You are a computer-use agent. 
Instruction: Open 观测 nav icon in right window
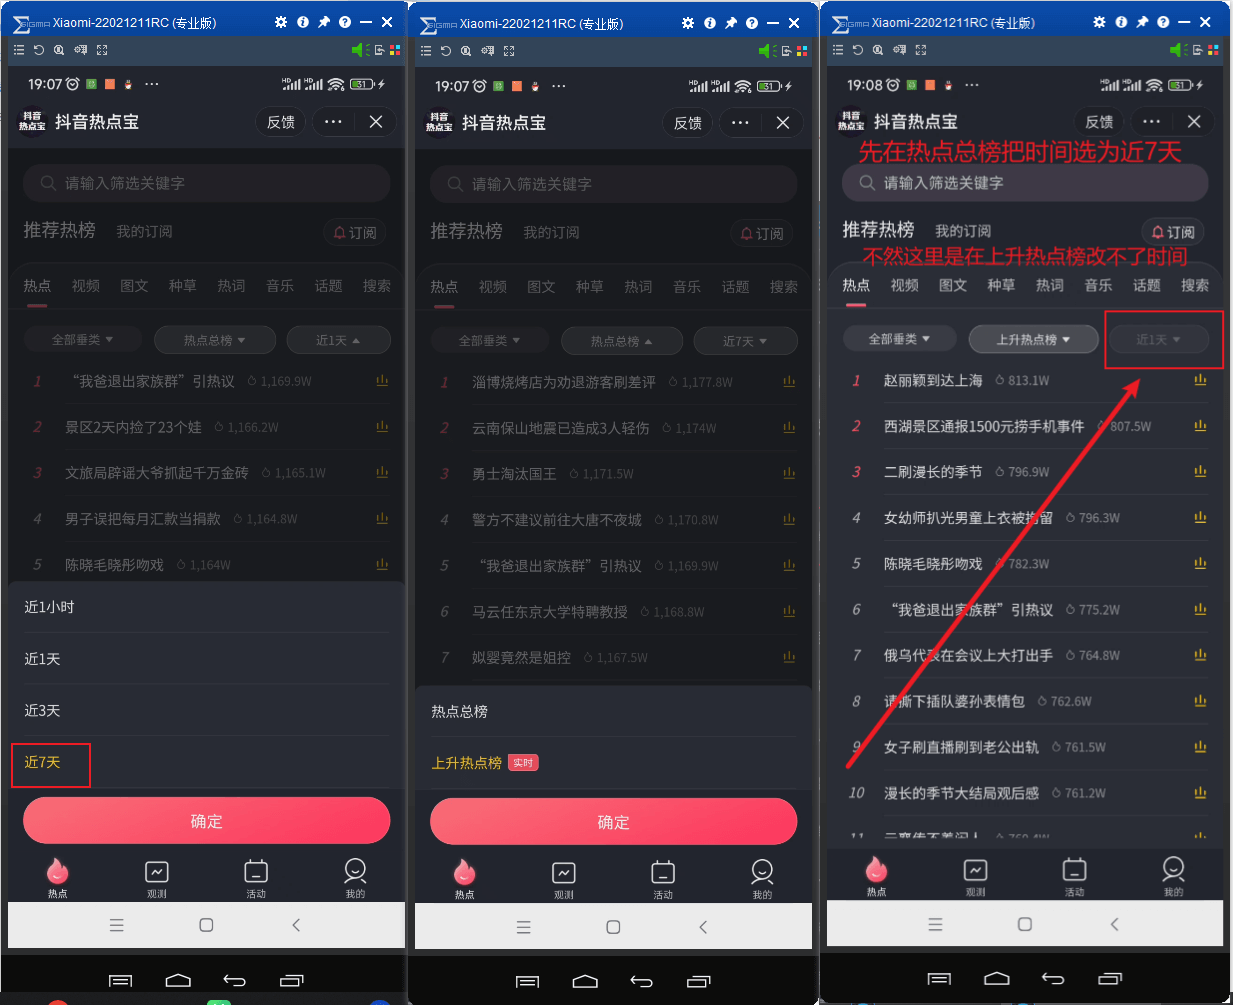975,877
